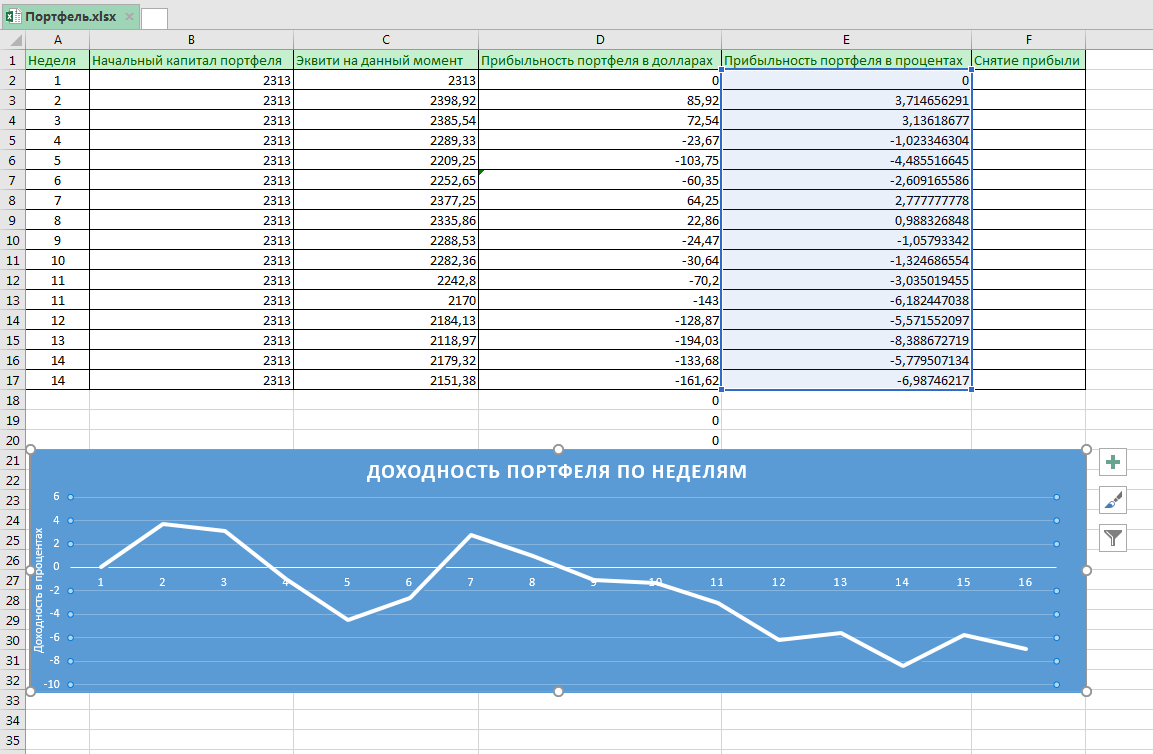
Task: Click the vertical axis title Доходность в процентах
Action: point(39,590)
